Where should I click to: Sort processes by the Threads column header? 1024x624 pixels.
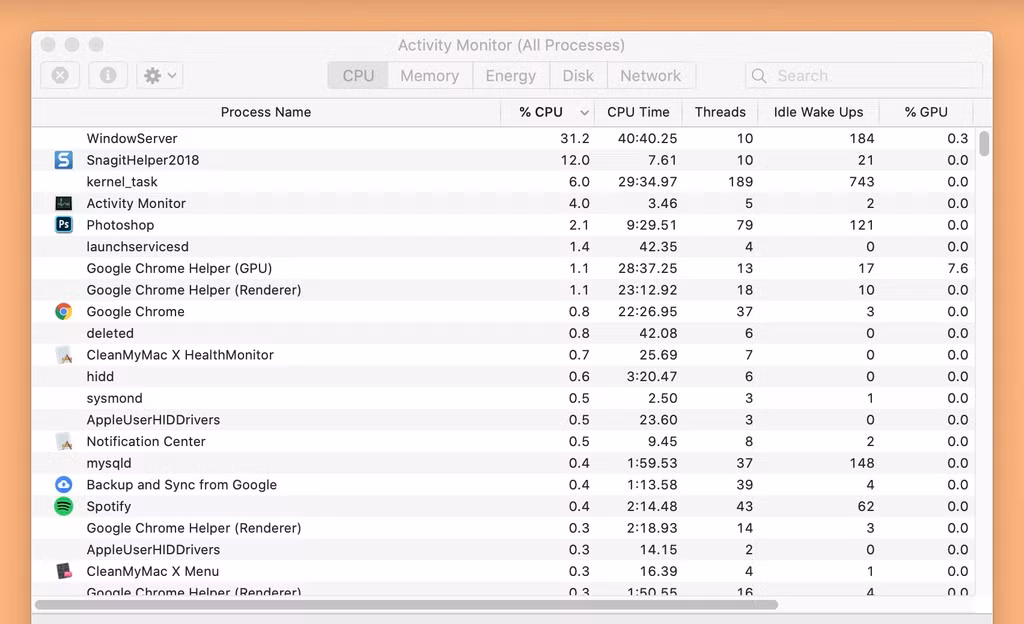coord(720,112)
